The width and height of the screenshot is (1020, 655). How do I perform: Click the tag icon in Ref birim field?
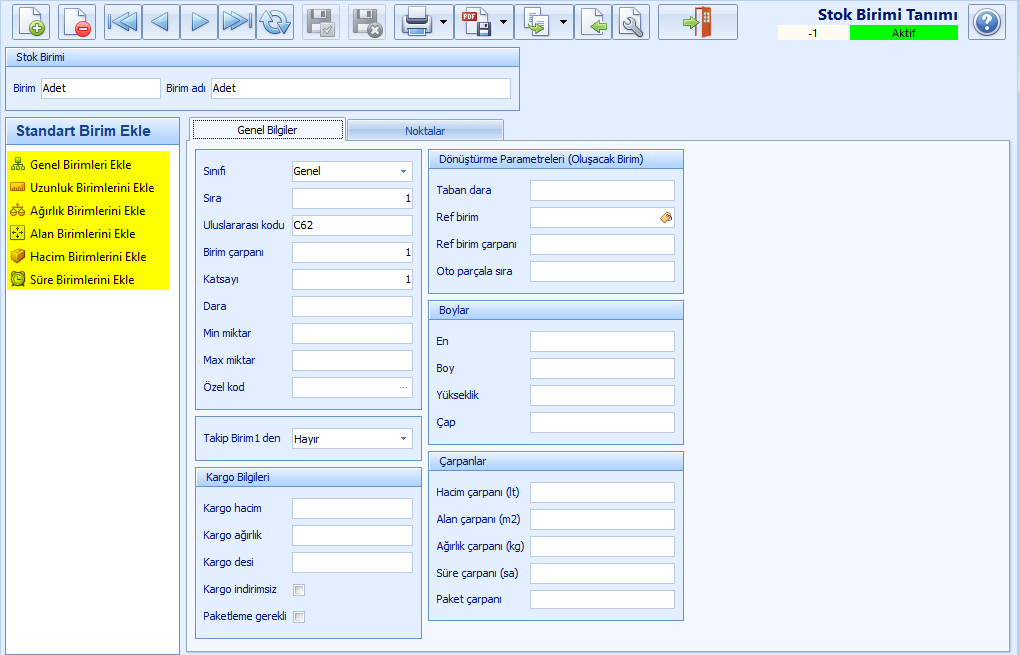point(666,217)
